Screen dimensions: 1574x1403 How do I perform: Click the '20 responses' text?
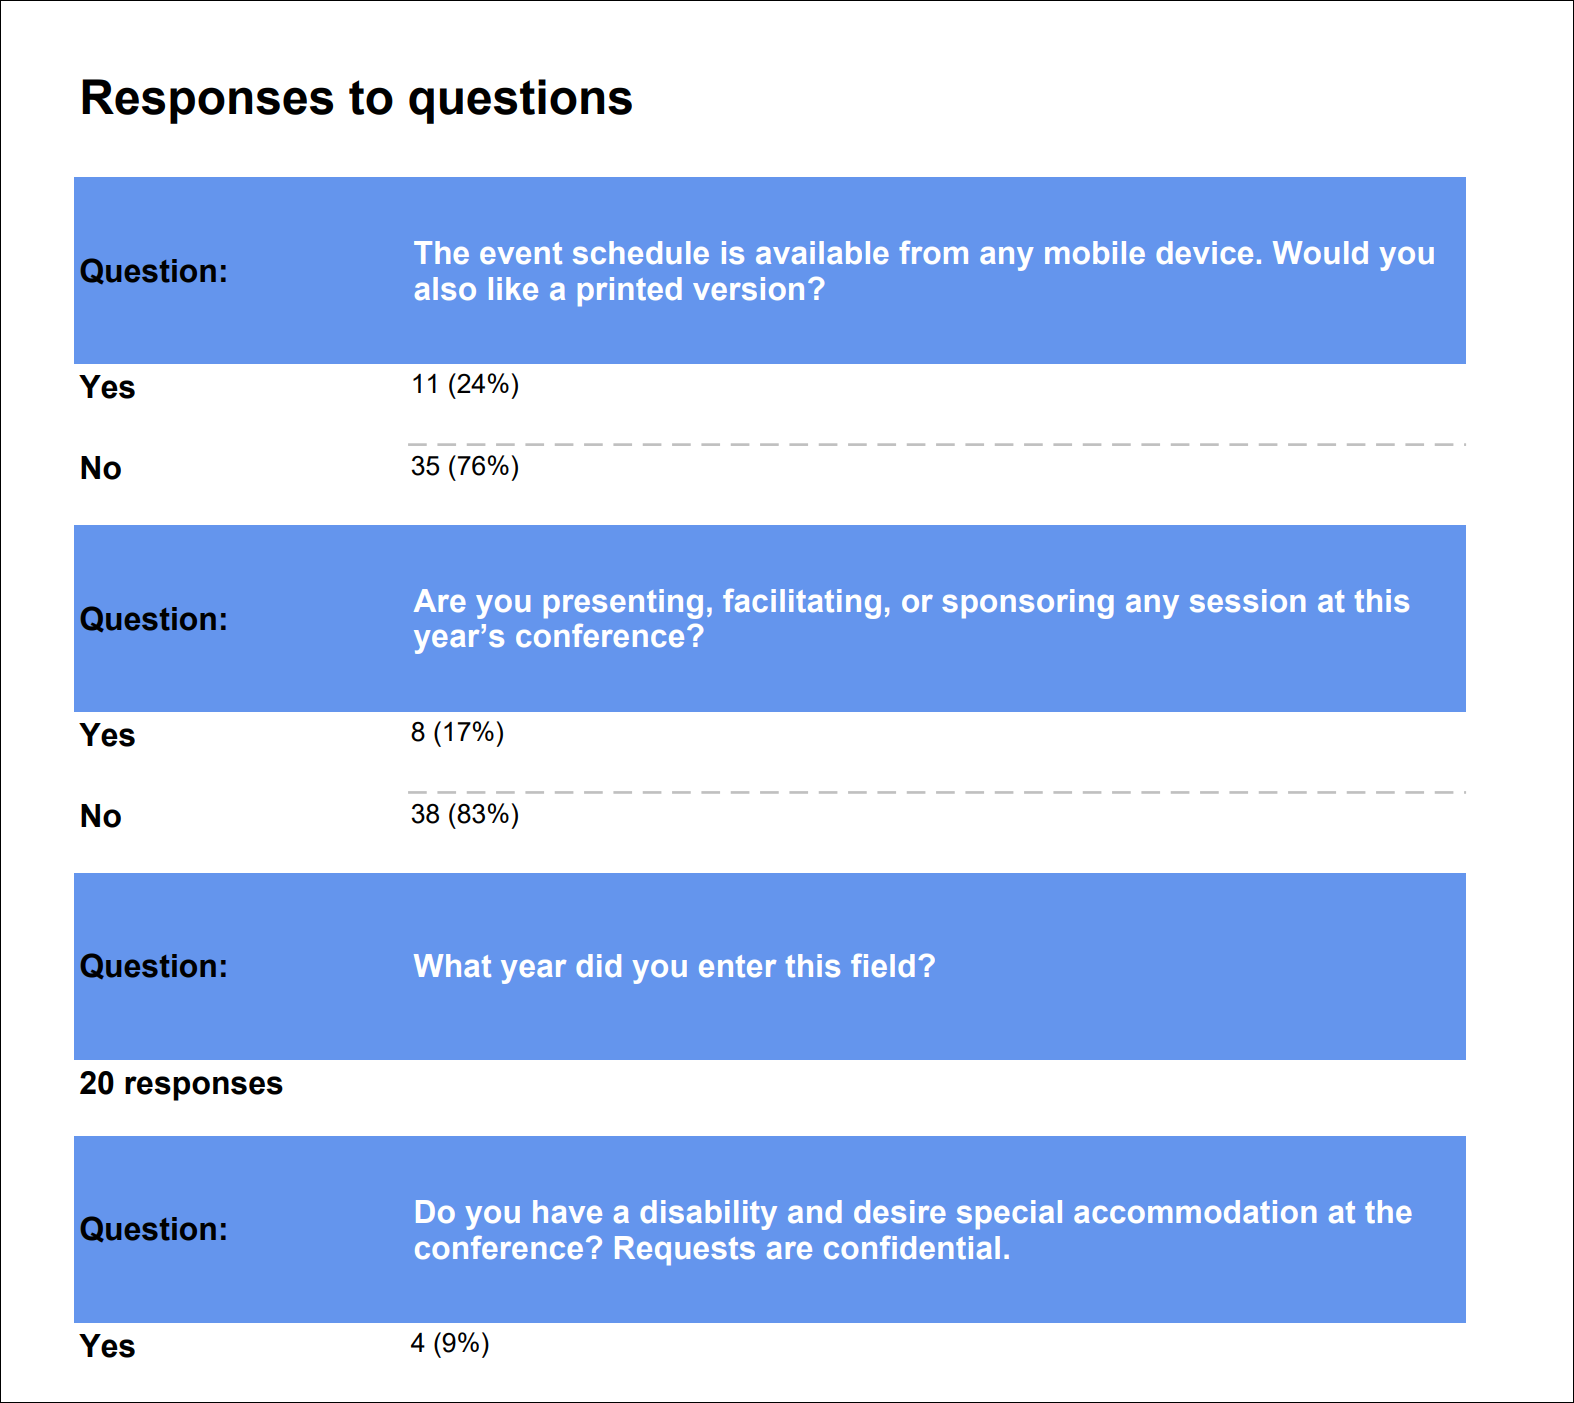pyautogui.click(x=181, y=1083)
